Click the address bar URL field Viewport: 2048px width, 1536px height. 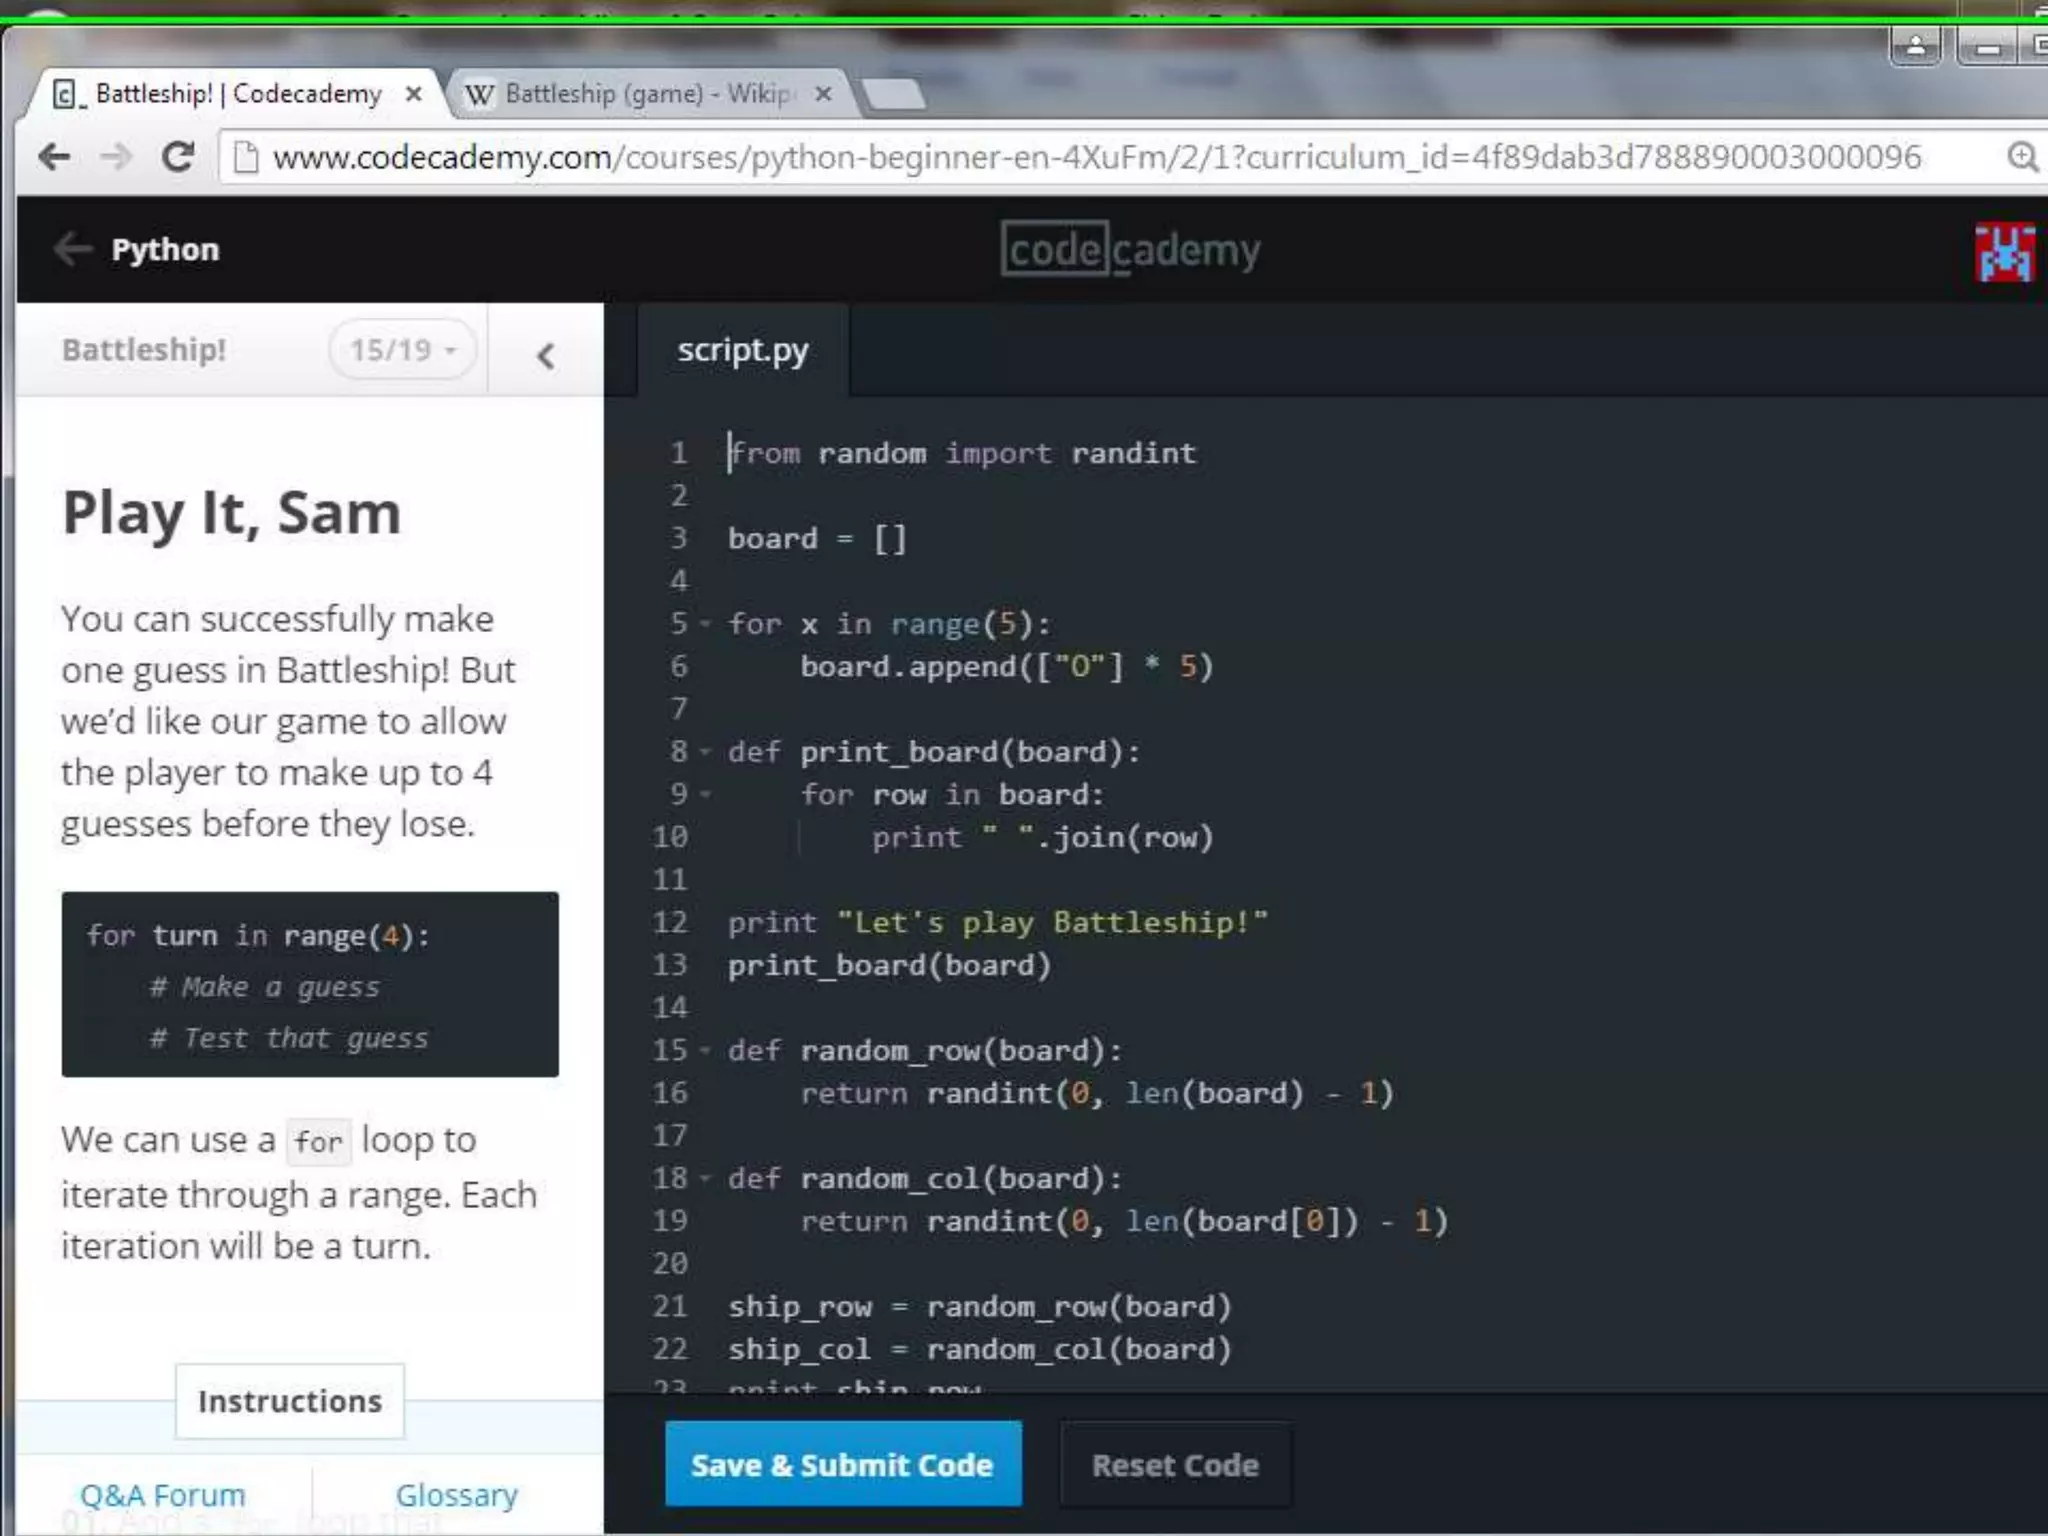(x=1095, y=157)
